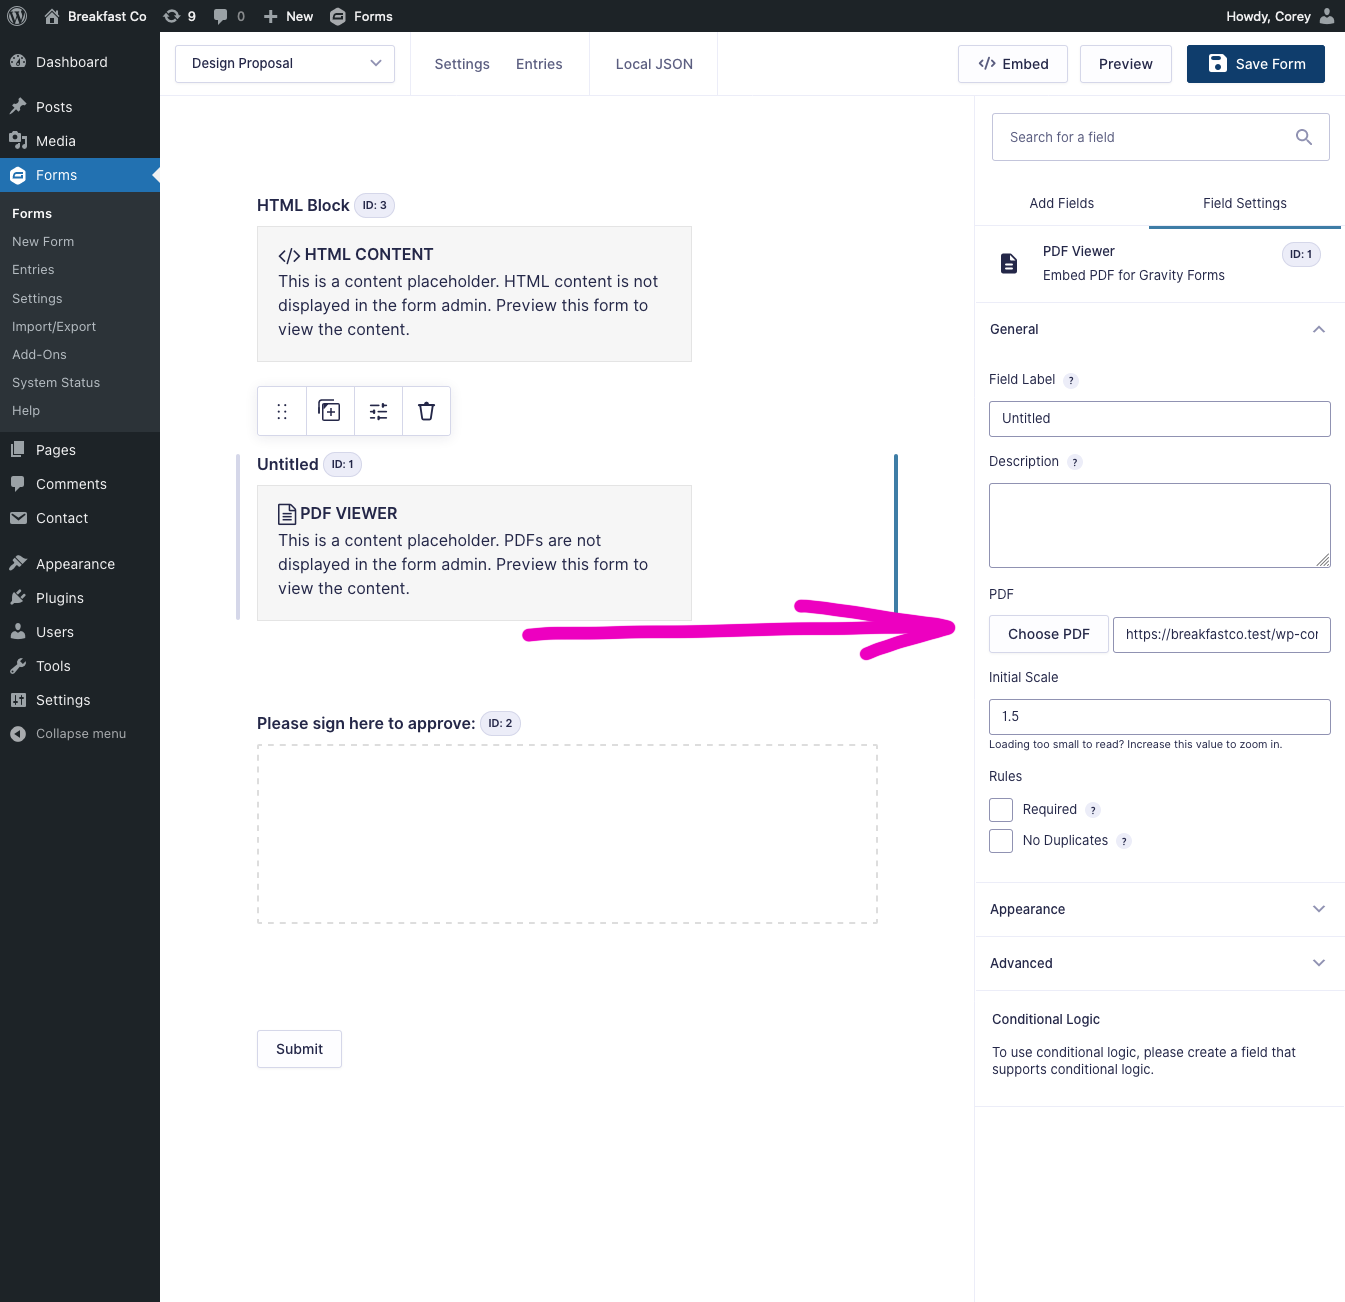The height and width of the screenshot is (1302, 1345).
Task: Click the Collapse menu arrow icon
Action: point(18,734)
